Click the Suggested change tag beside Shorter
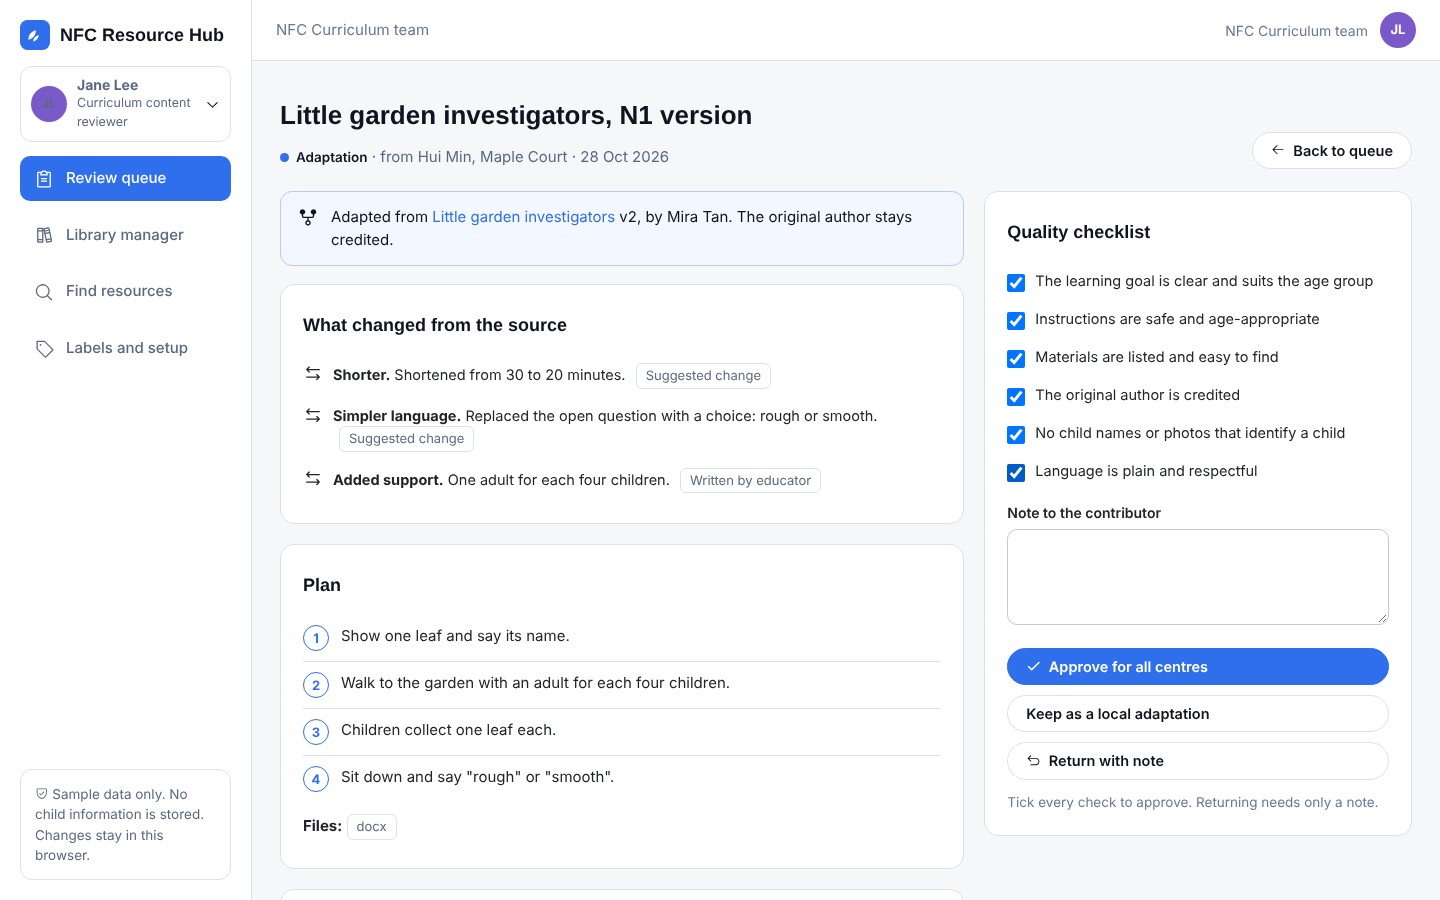This screenshot has width=1440, height=900. point(703,376)
